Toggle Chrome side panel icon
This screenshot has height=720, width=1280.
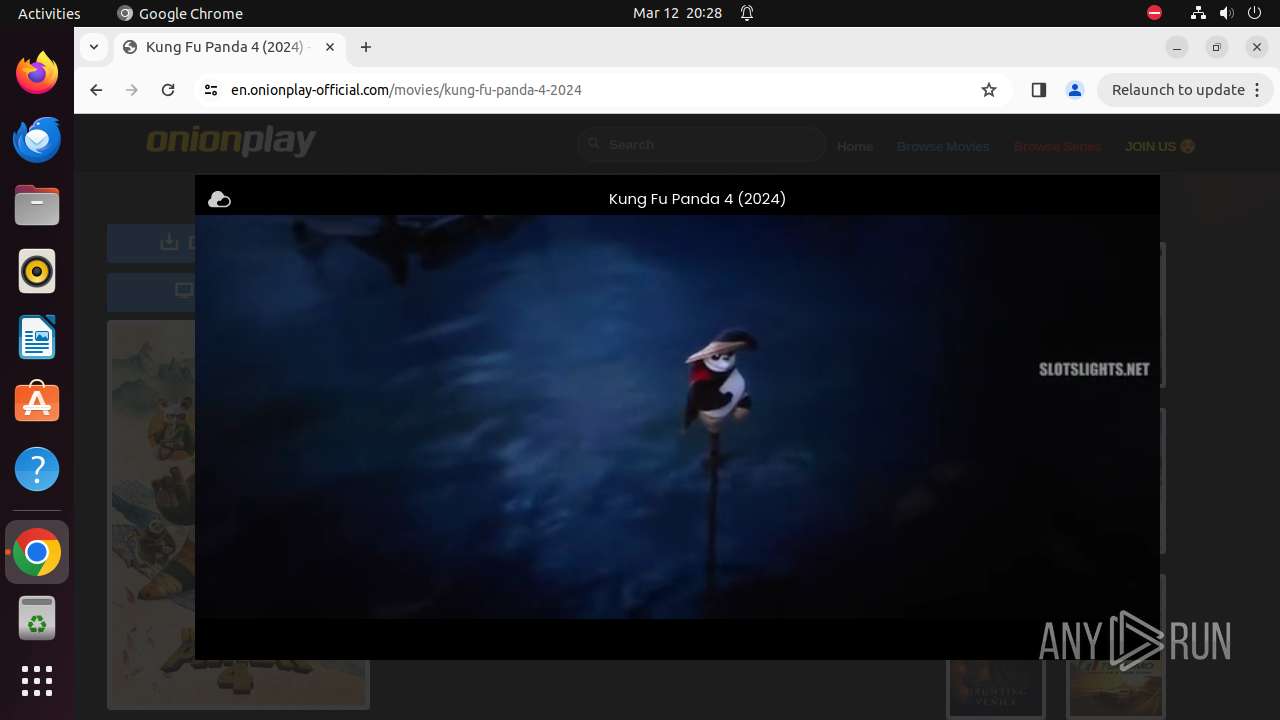[x=1038, y=90]
